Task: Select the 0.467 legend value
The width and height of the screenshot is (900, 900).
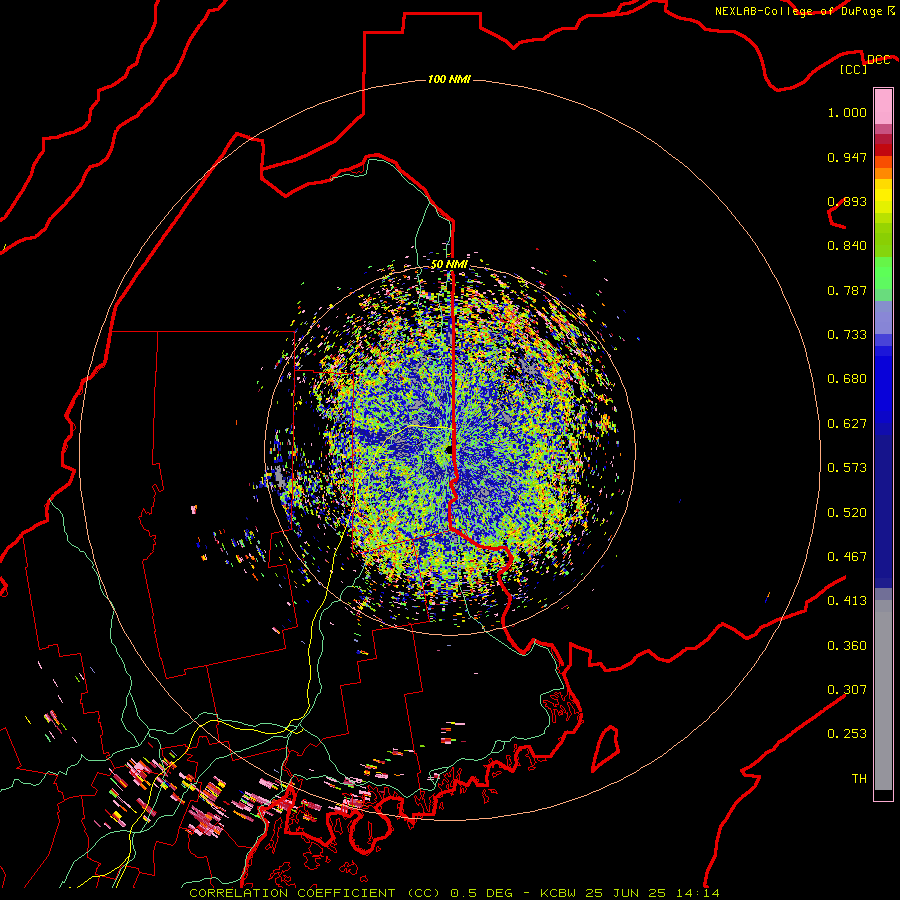Action: [x=847, y=557]
